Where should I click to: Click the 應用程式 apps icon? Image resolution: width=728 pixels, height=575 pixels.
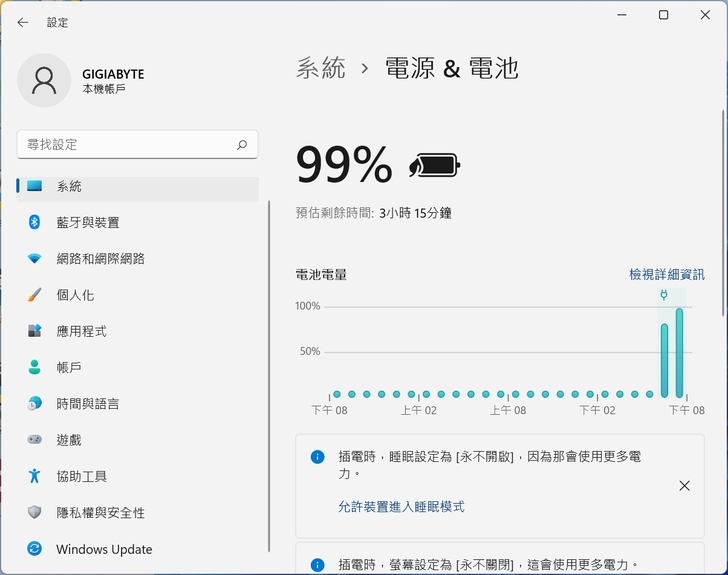pyautogui.click(x=35, y=331)
